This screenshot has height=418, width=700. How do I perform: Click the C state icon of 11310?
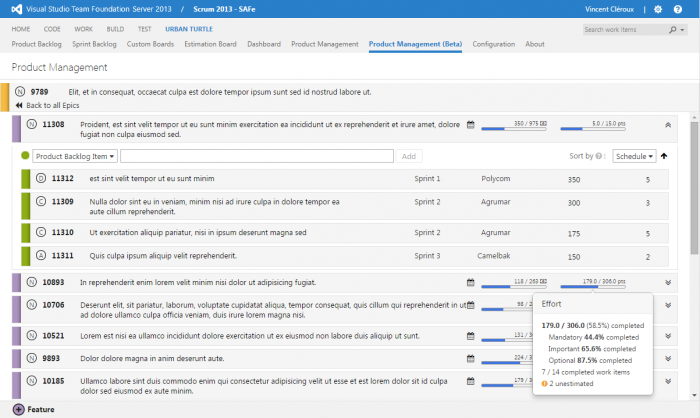click(x=41, y=232)
